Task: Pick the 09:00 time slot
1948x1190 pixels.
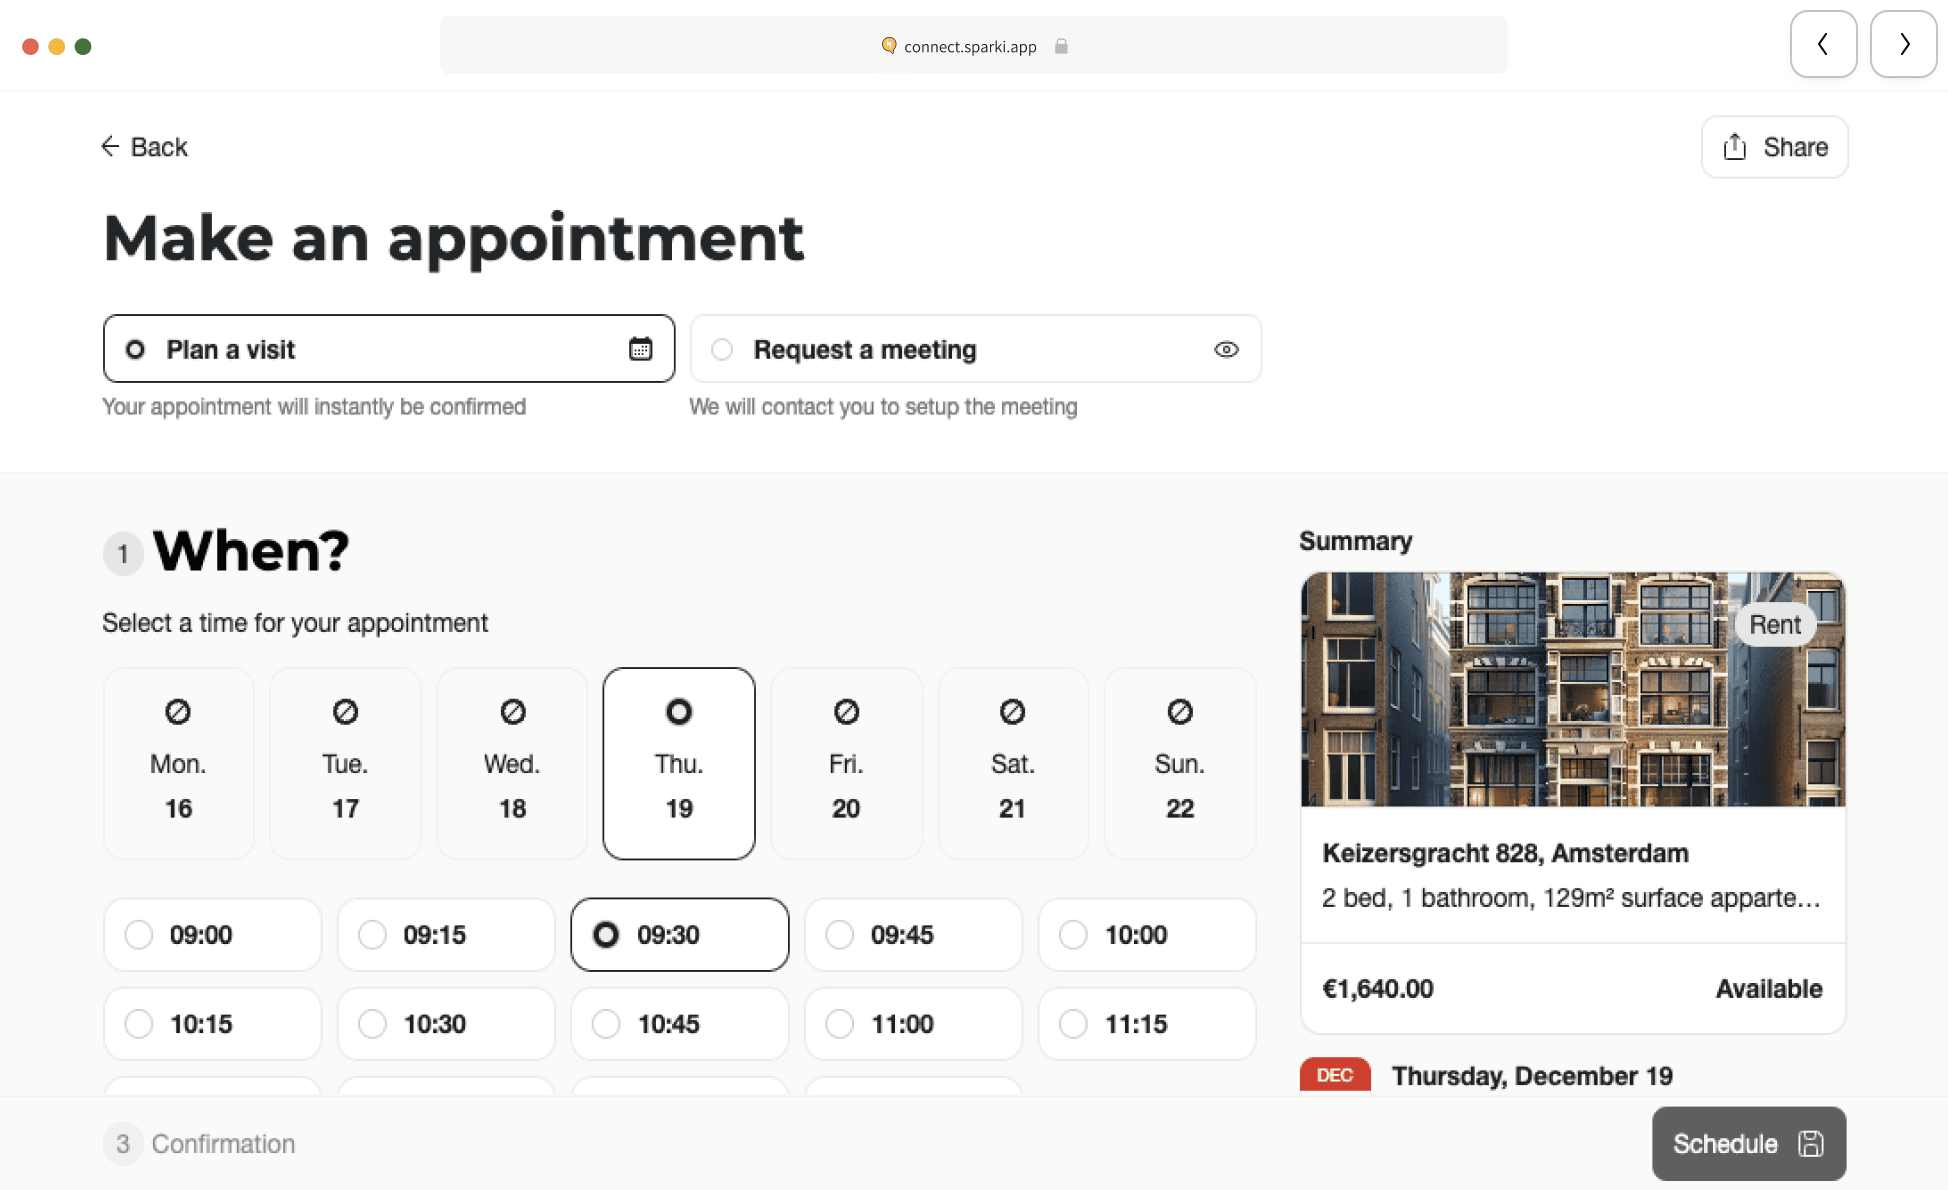Action: [212, 934]
